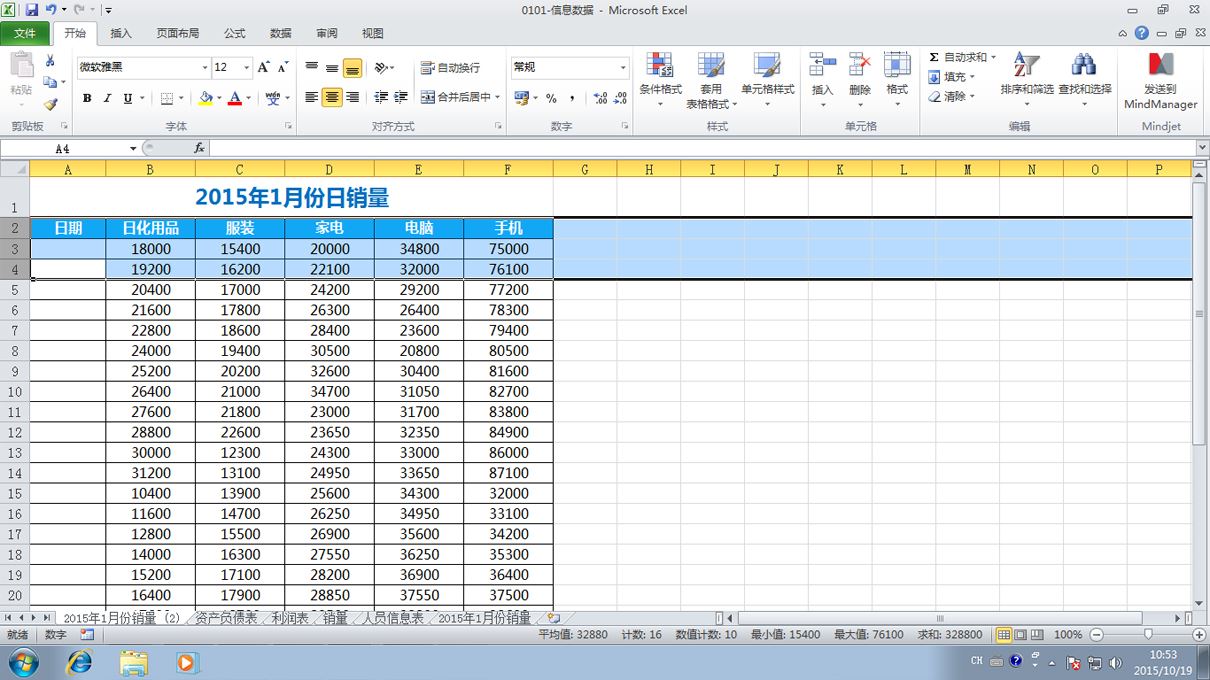Viewport: 1210px width, 680px height.
Task: Expand the 合并后居中 merge options arrow
Action: click(497, 98)
